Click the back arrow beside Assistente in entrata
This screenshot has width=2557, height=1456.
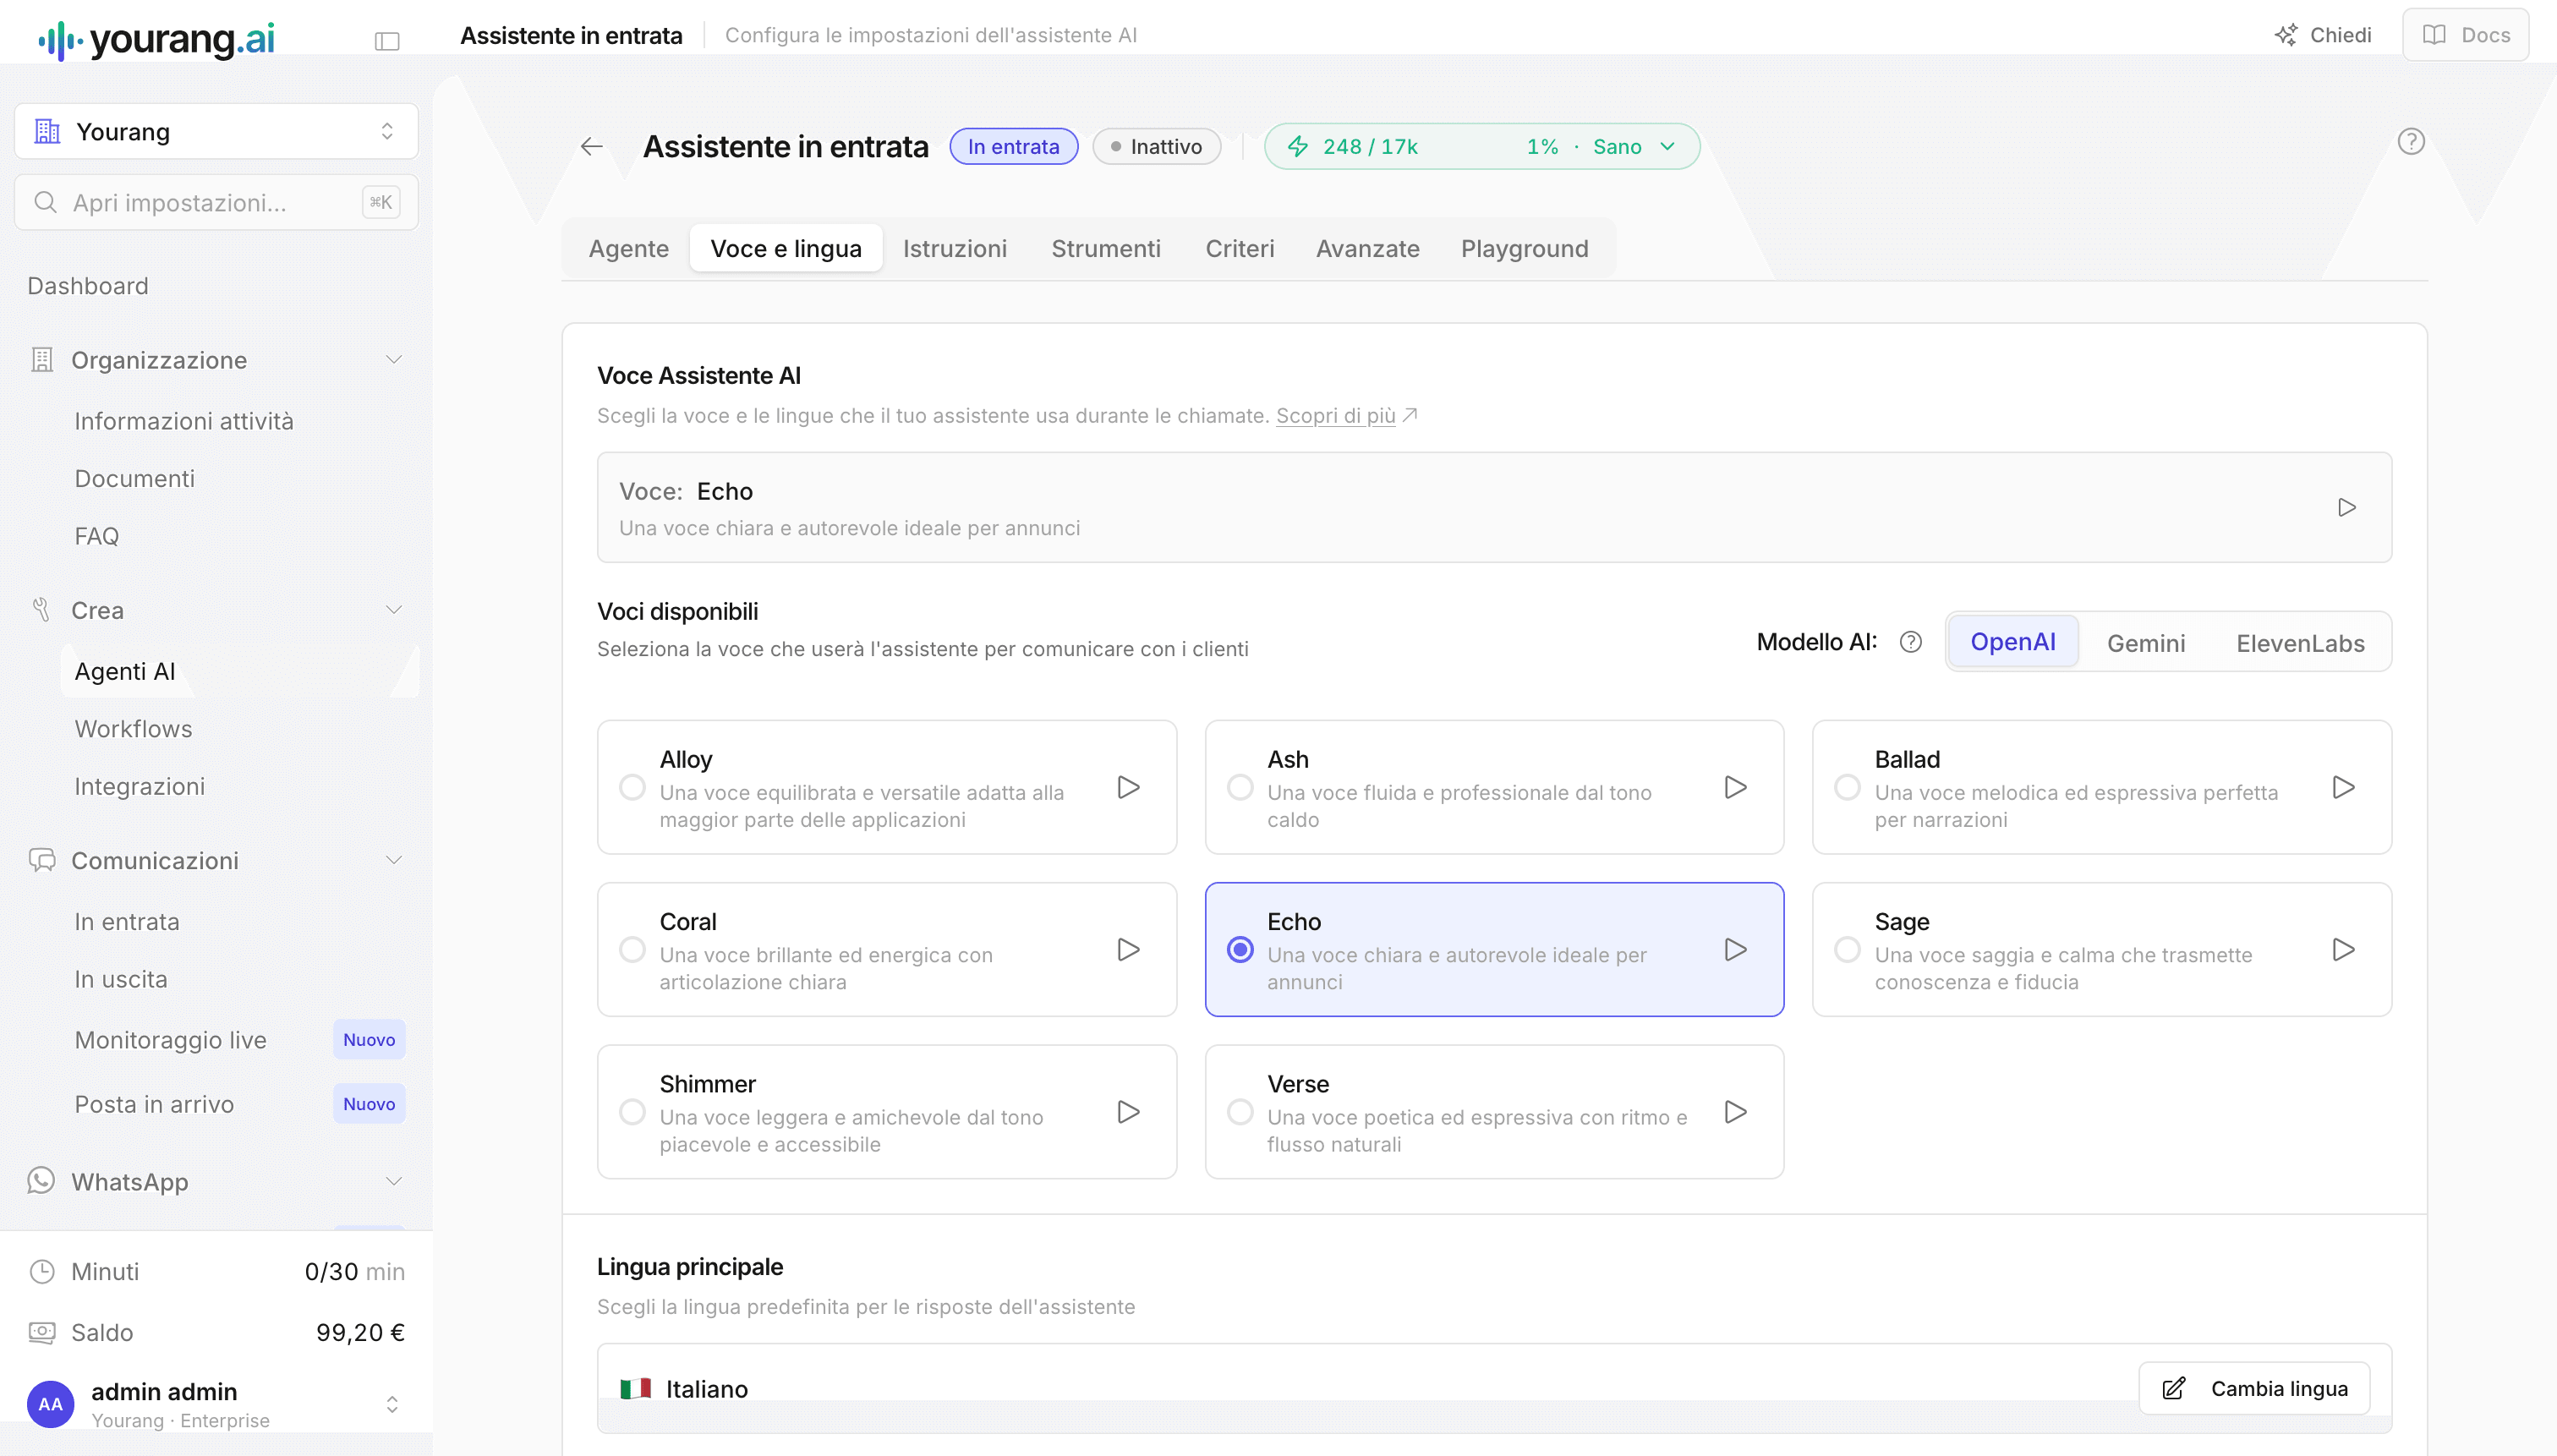pyautogui.click(x=591, y=147)
